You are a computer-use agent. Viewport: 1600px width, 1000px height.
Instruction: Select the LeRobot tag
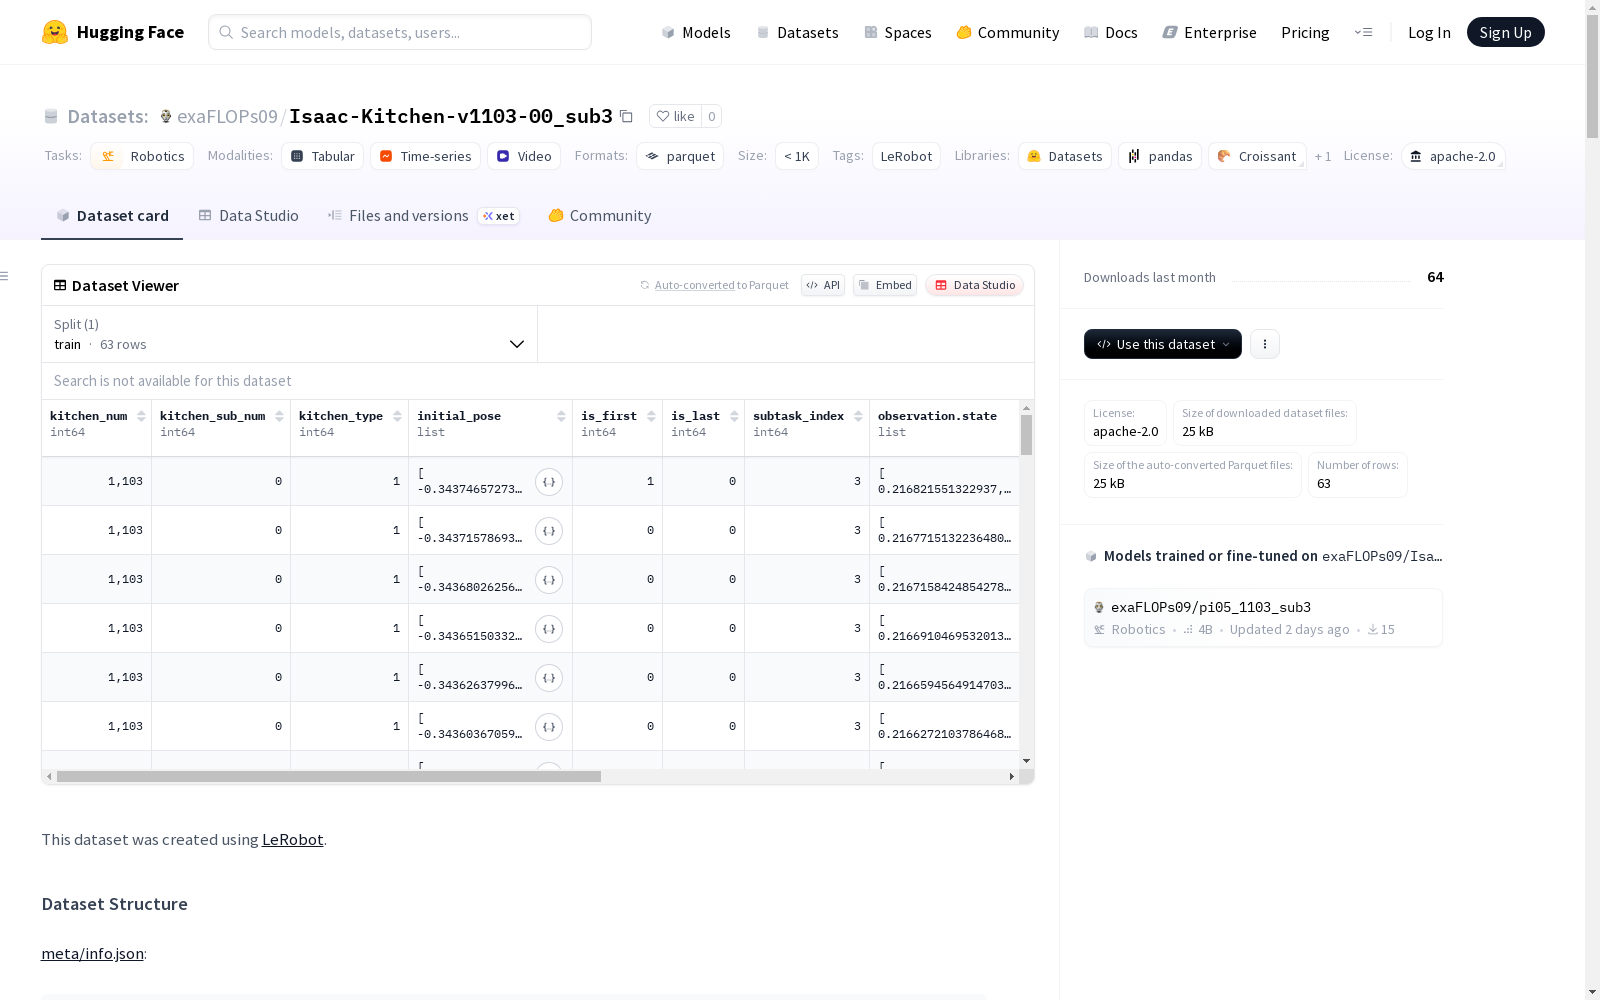(906, 156)
